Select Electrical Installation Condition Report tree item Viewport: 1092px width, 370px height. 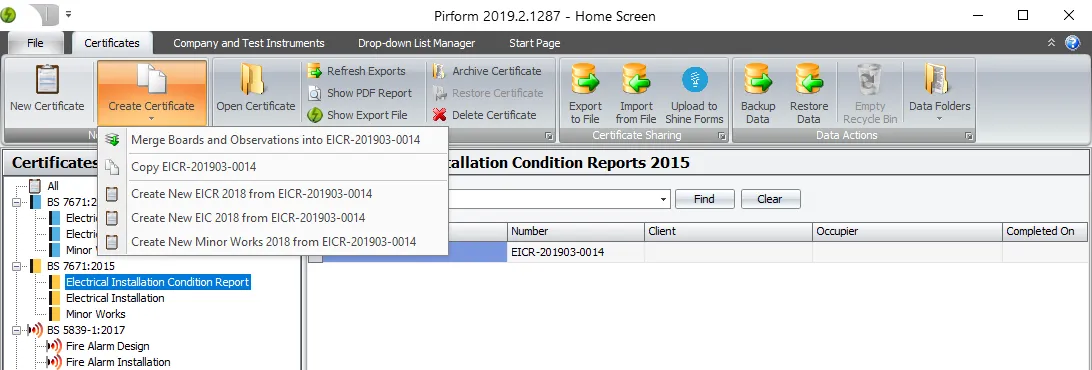157,282
